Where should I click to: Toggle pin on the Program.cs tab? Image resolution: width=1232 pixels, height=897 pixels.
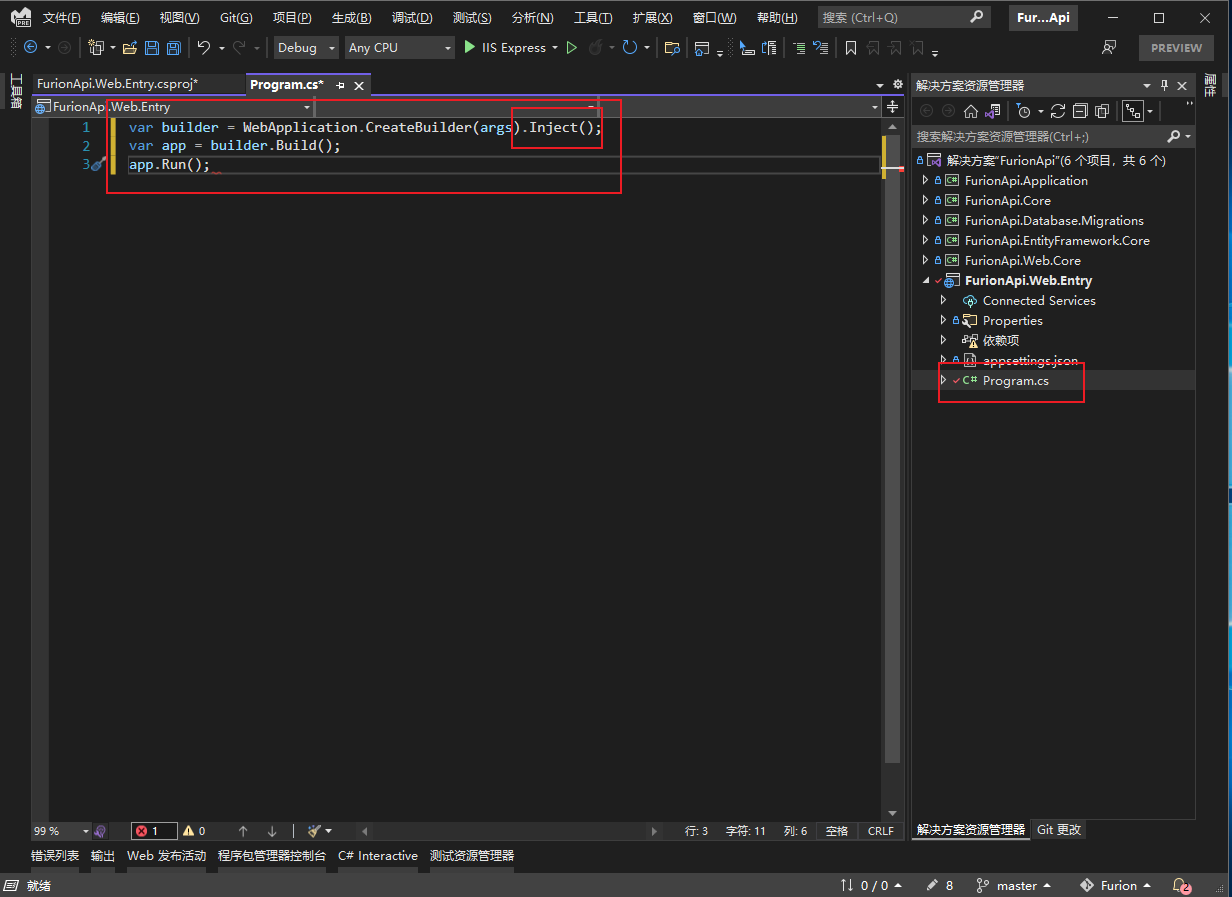tap(340, 86)
